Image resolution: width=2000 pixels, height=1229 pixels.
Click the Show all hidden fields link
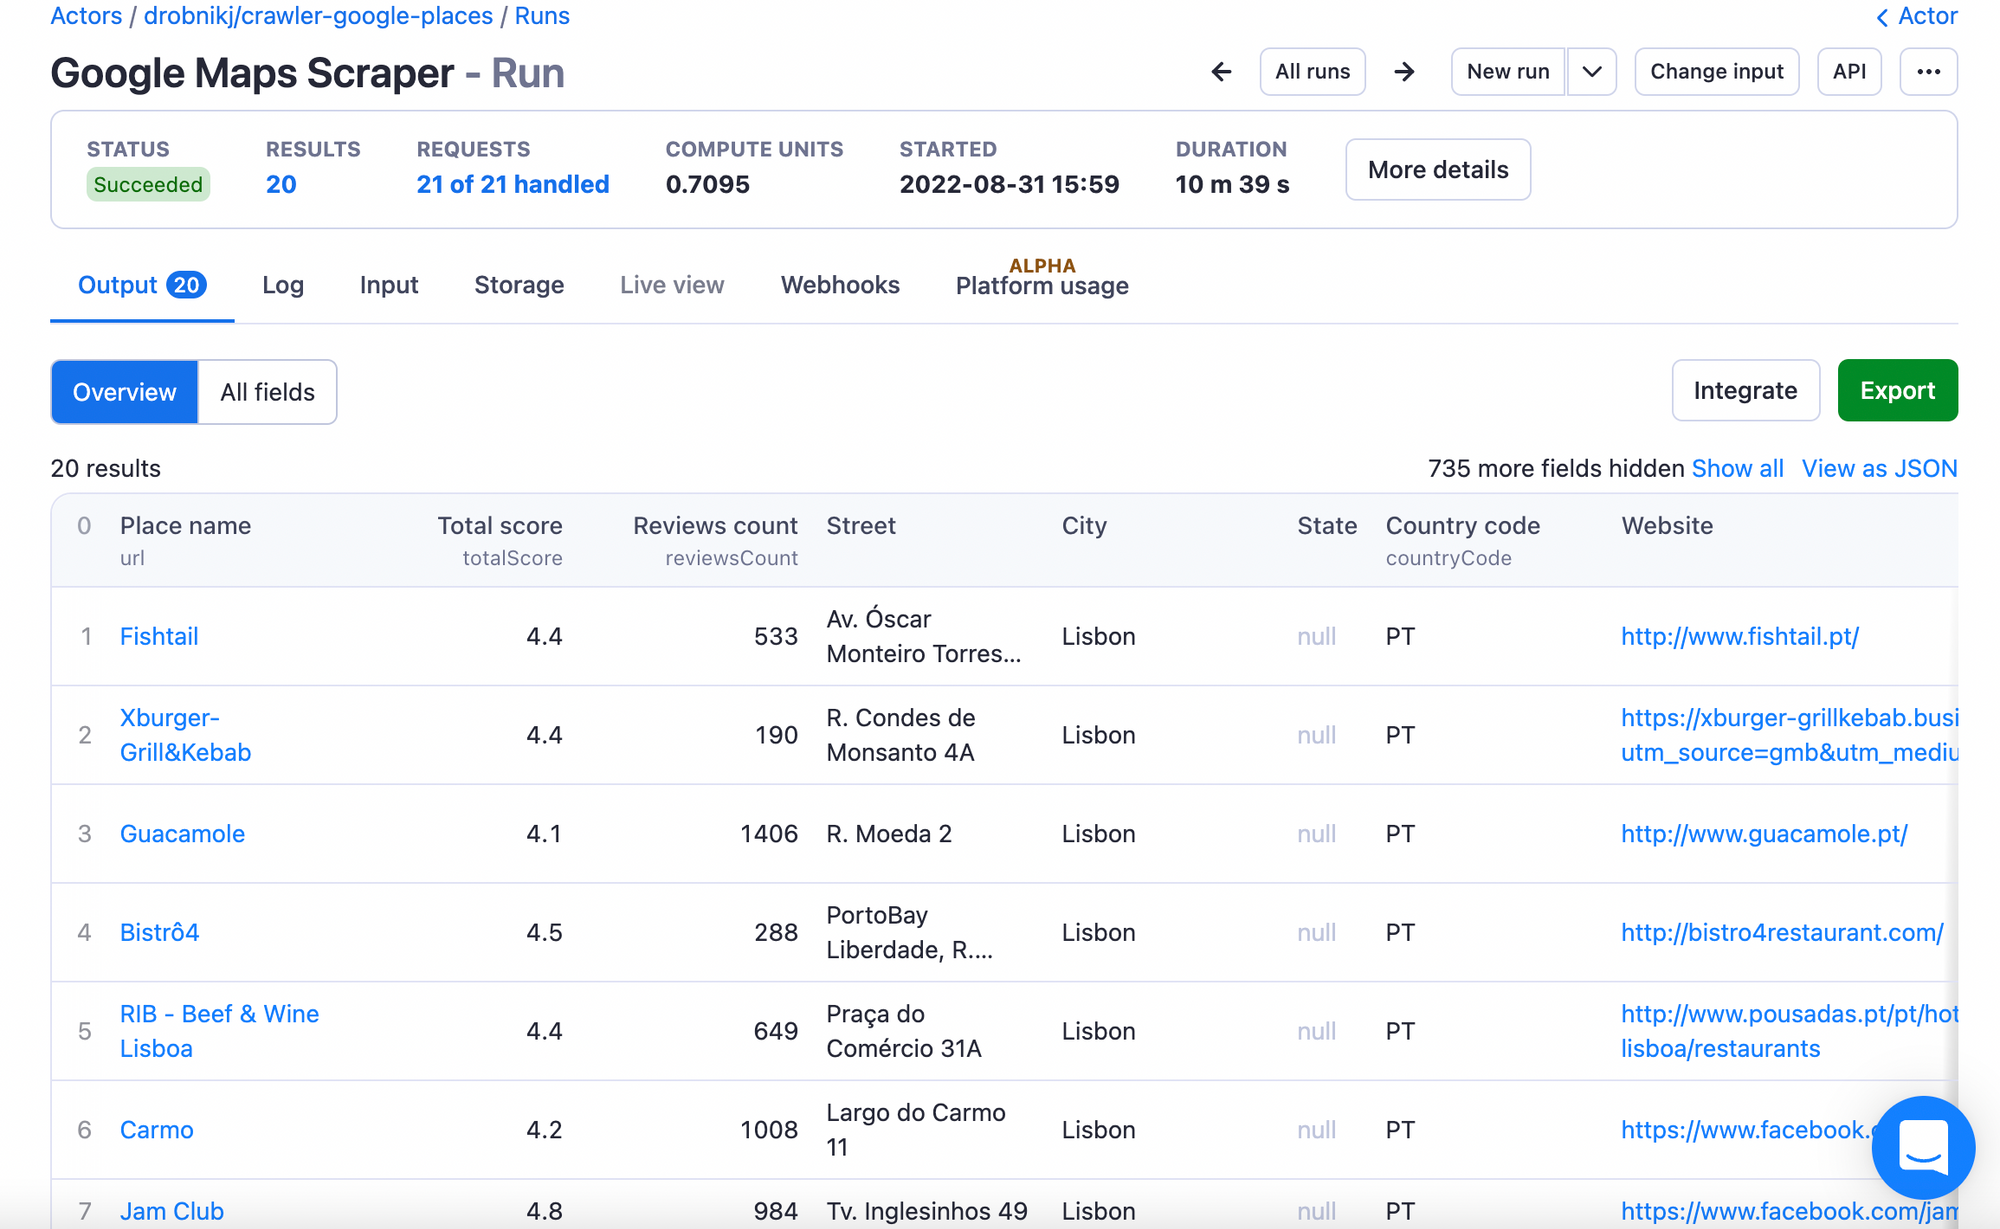(1737, 468)
